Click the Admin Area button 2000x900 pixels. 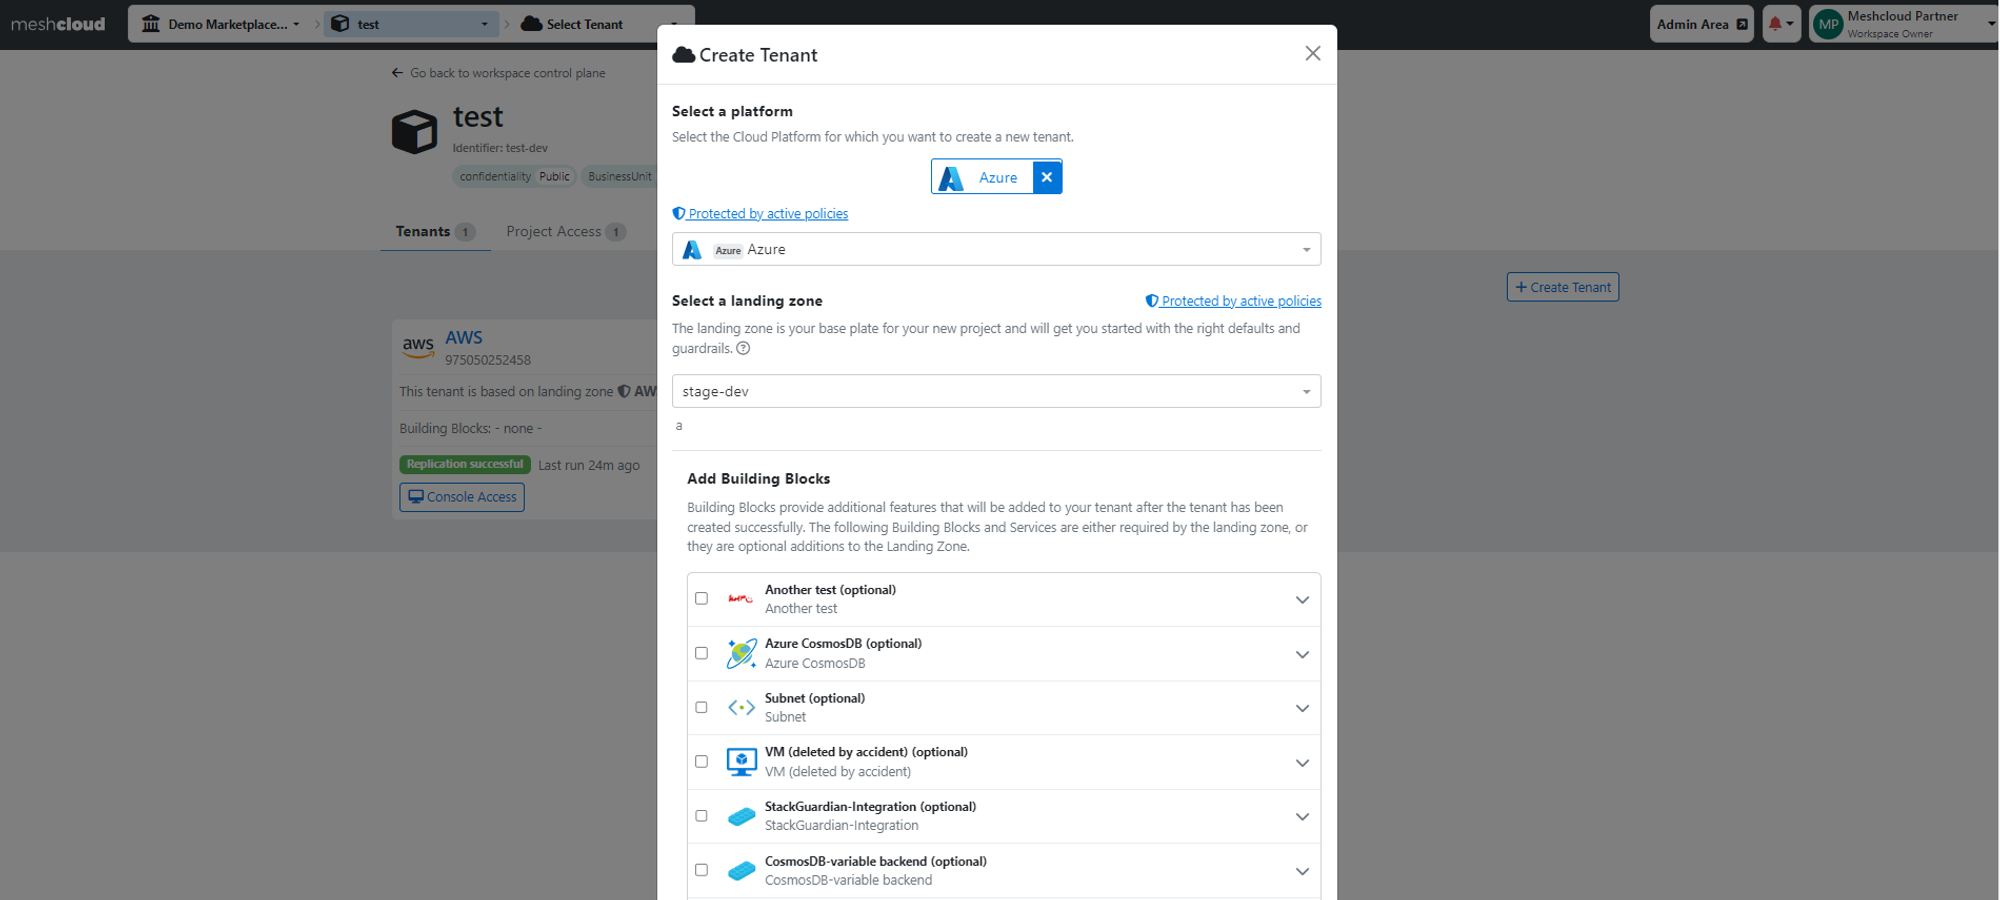pos(1701,24)
